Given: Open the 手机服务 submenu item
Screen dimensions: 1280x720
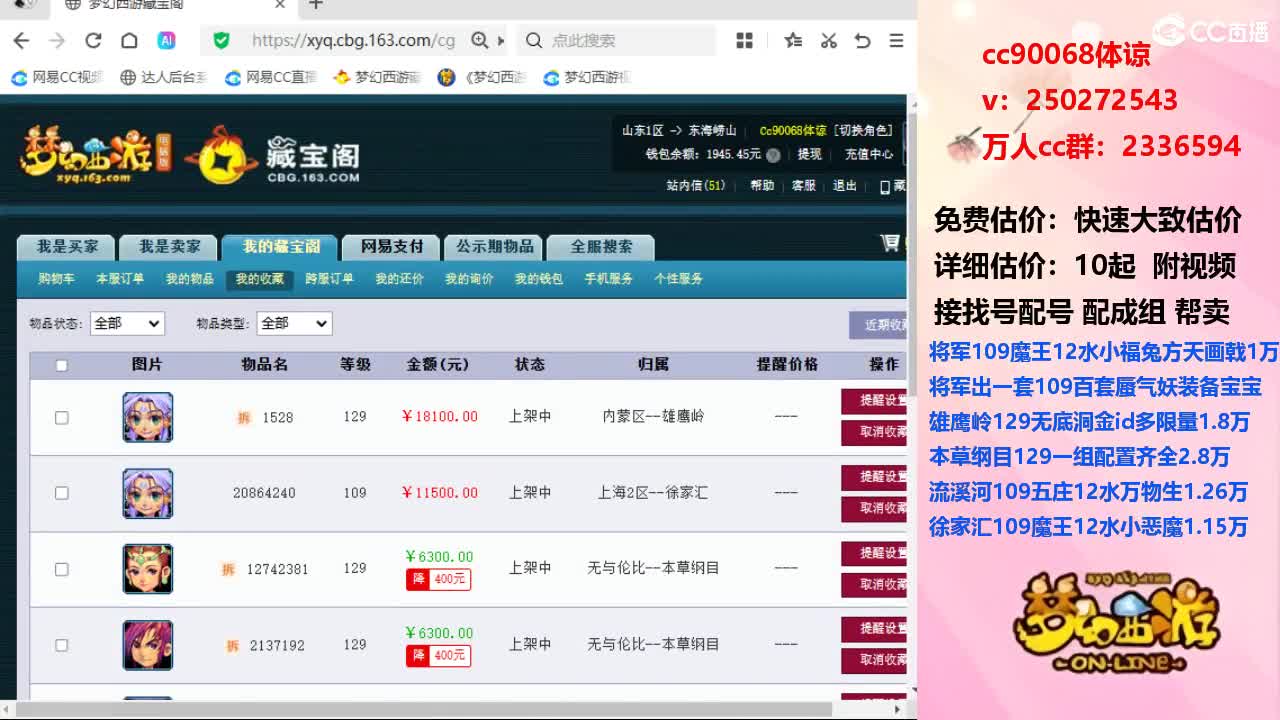Looking at the screenshot, I should 609,279.
